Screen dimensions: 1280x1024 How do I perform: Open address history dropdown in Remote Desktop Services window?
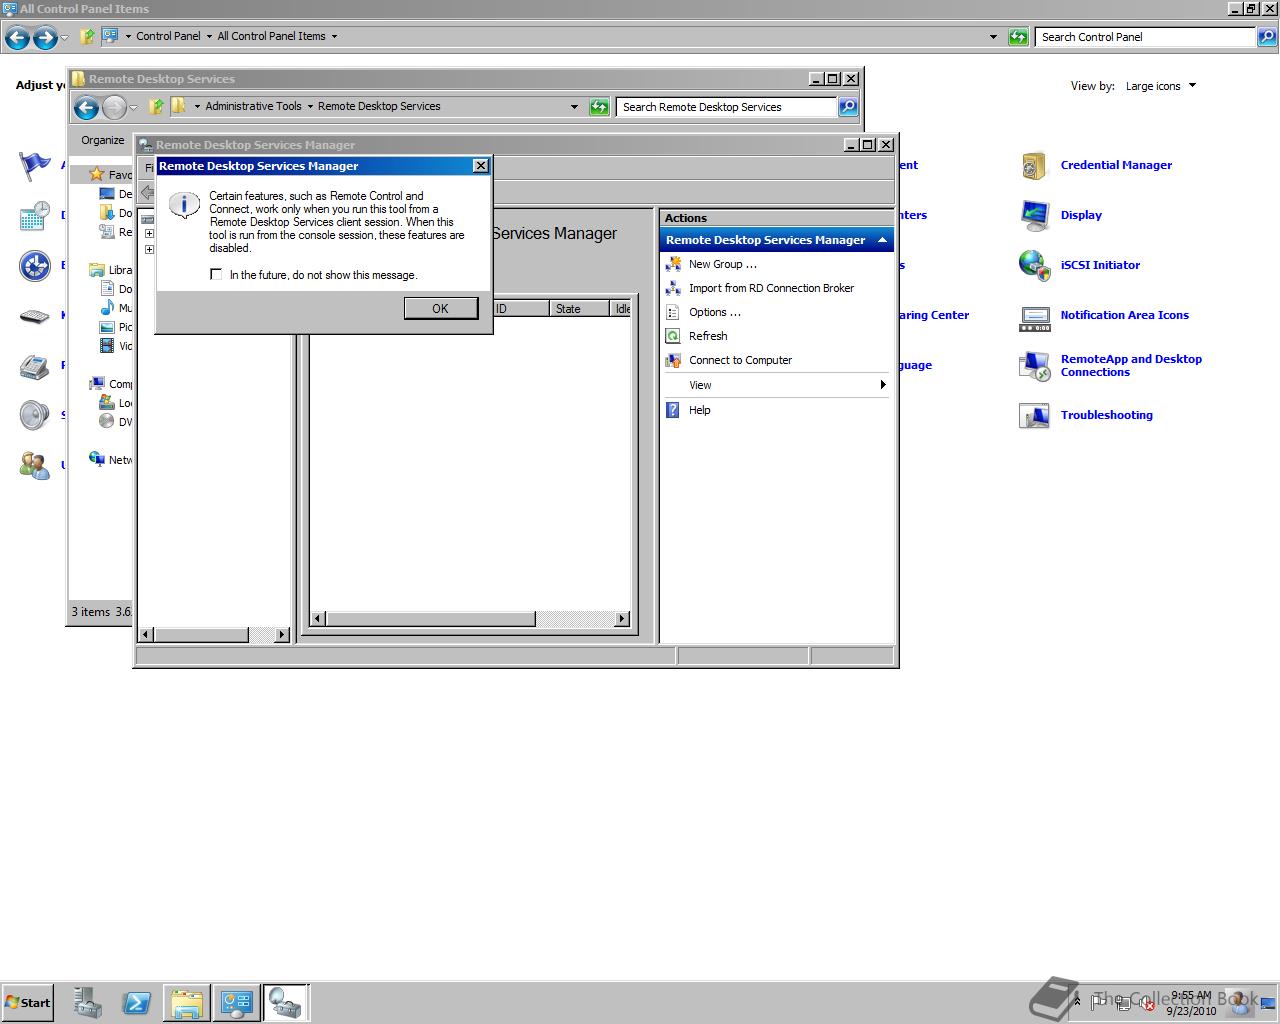coord(574,107)
